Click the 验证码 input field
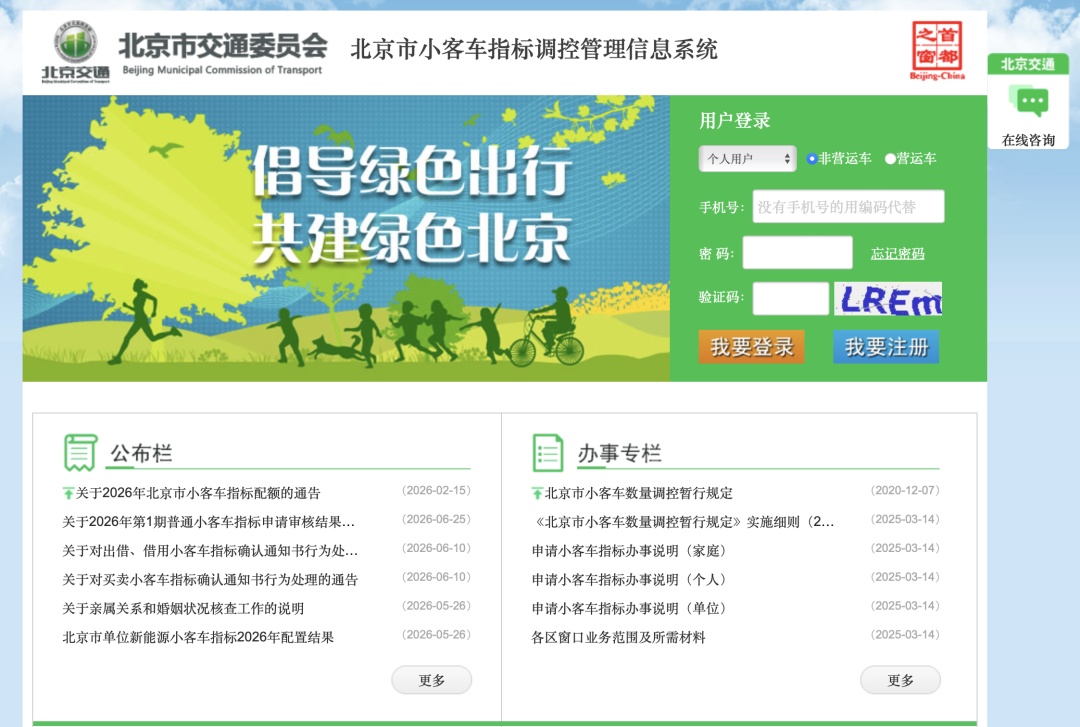1080x727 pixels. pos(791,298)
